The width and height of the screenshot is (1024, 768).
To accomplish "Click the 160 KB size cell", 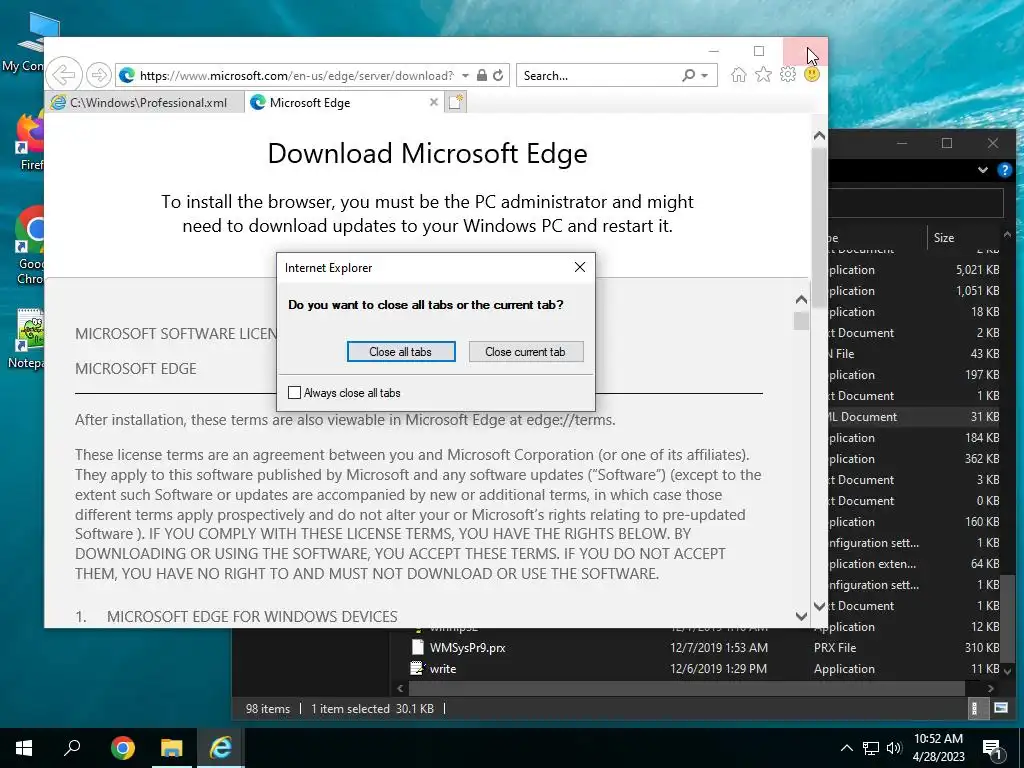I will click(982, 522).
